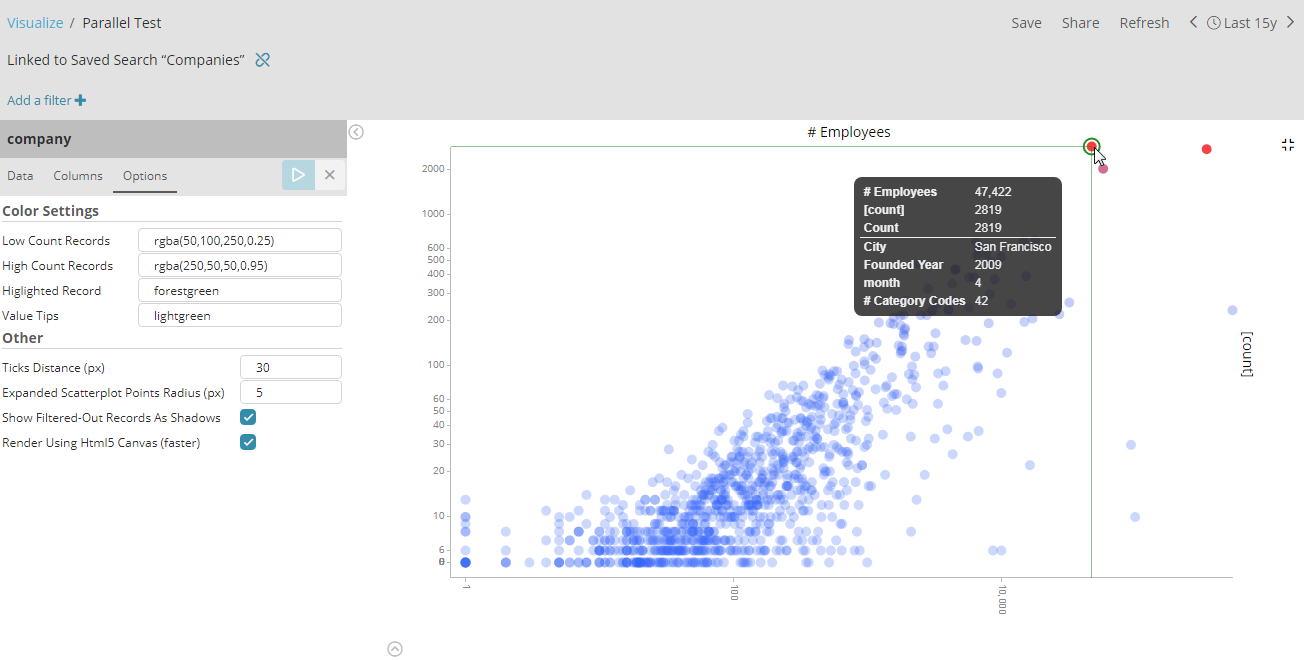The height and width of the screenshot is (661, 1304).
Task: Step to previous time range with left arrow
Action: click(1192, 21)
